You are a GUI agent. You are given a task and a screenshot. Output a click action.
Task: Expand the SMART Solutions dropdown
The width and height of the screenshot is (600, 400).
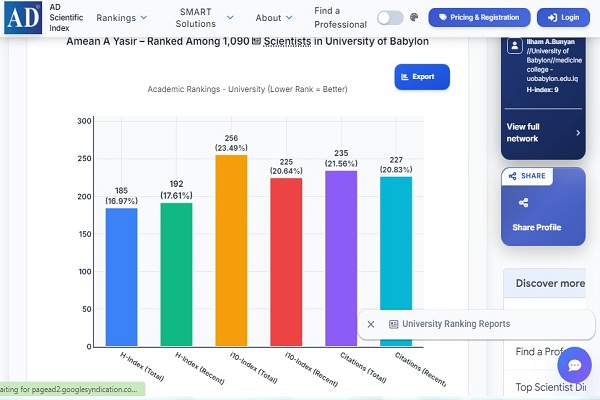(204, 18)
